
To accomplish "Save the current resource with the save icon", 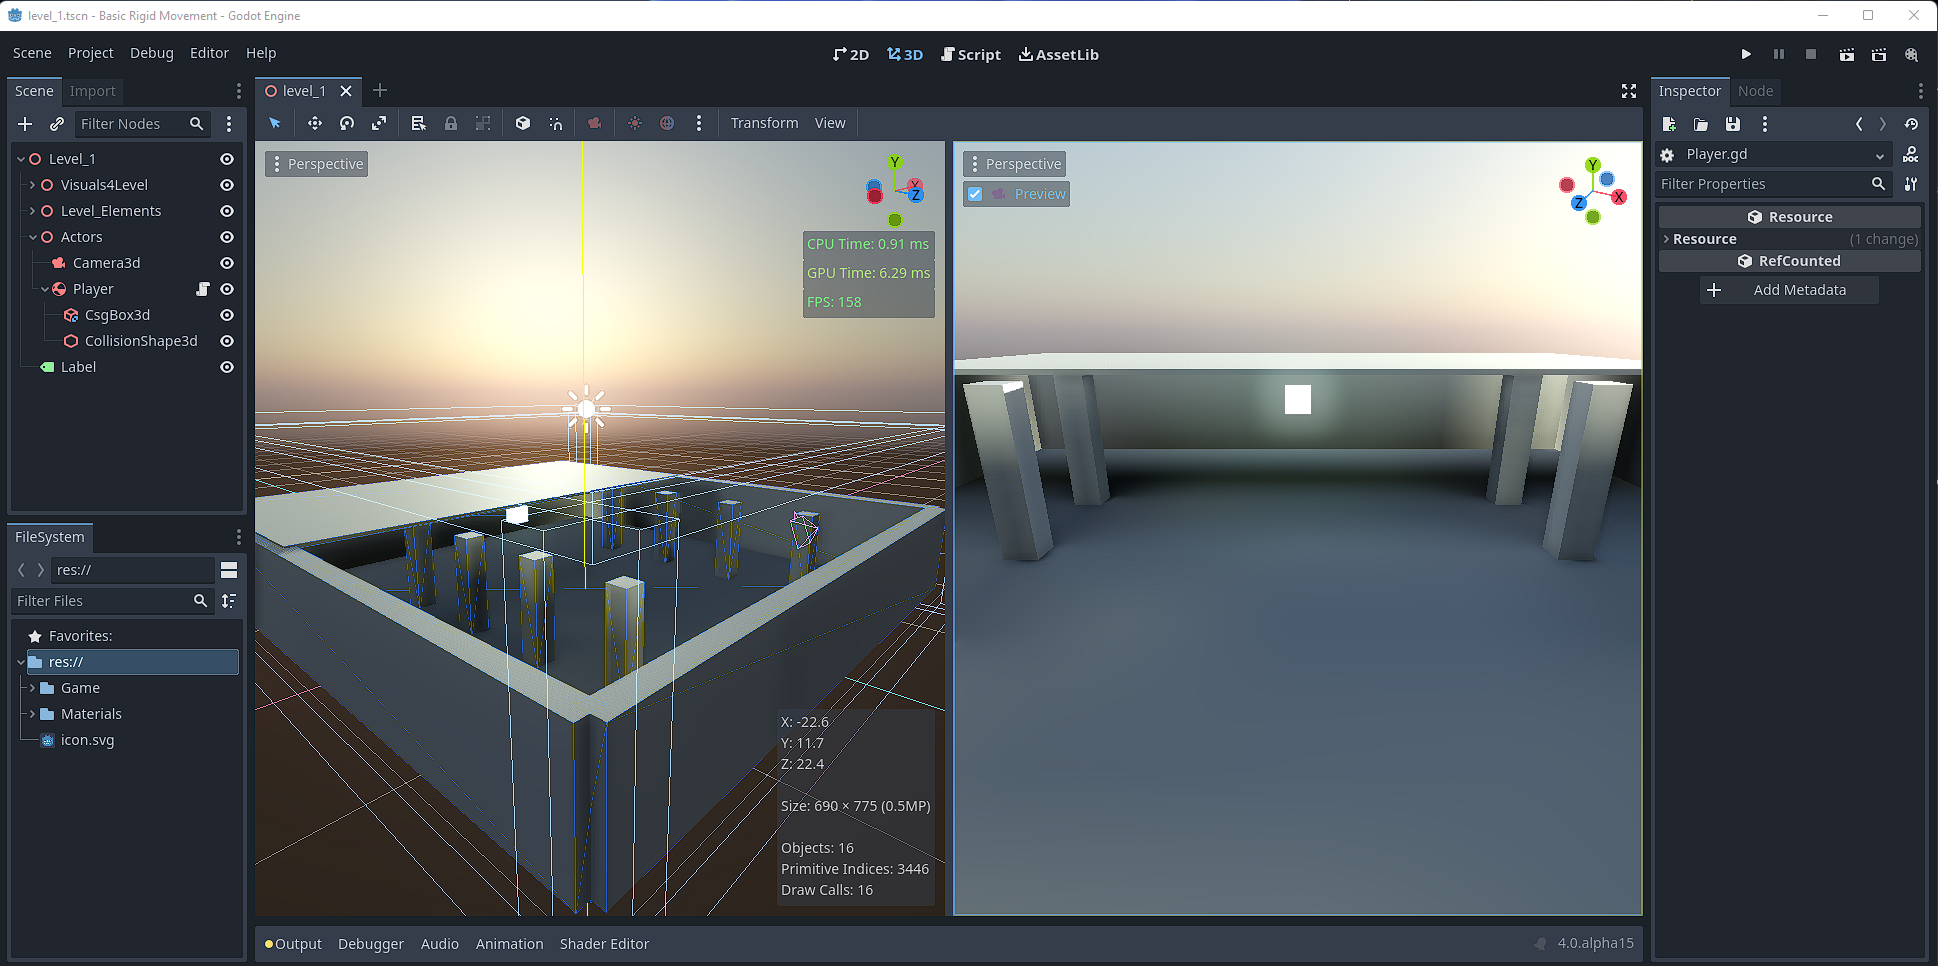I will pyautogui.click(x=1733, y=124).
